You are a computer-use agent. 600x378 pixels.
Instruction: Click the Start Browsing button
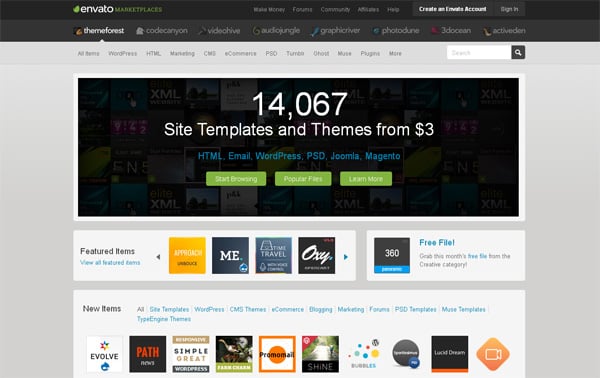[x=236, y=179]
